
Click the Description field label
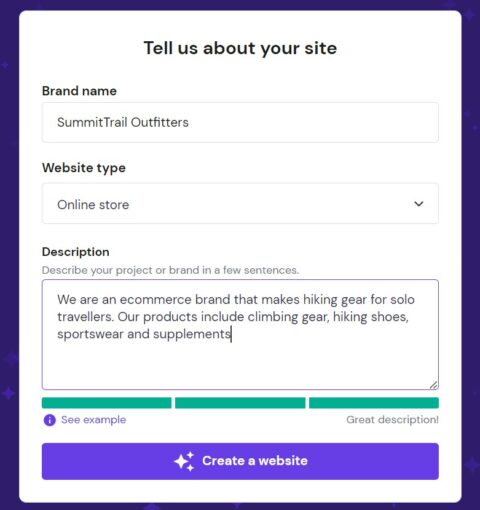point(76,252)
